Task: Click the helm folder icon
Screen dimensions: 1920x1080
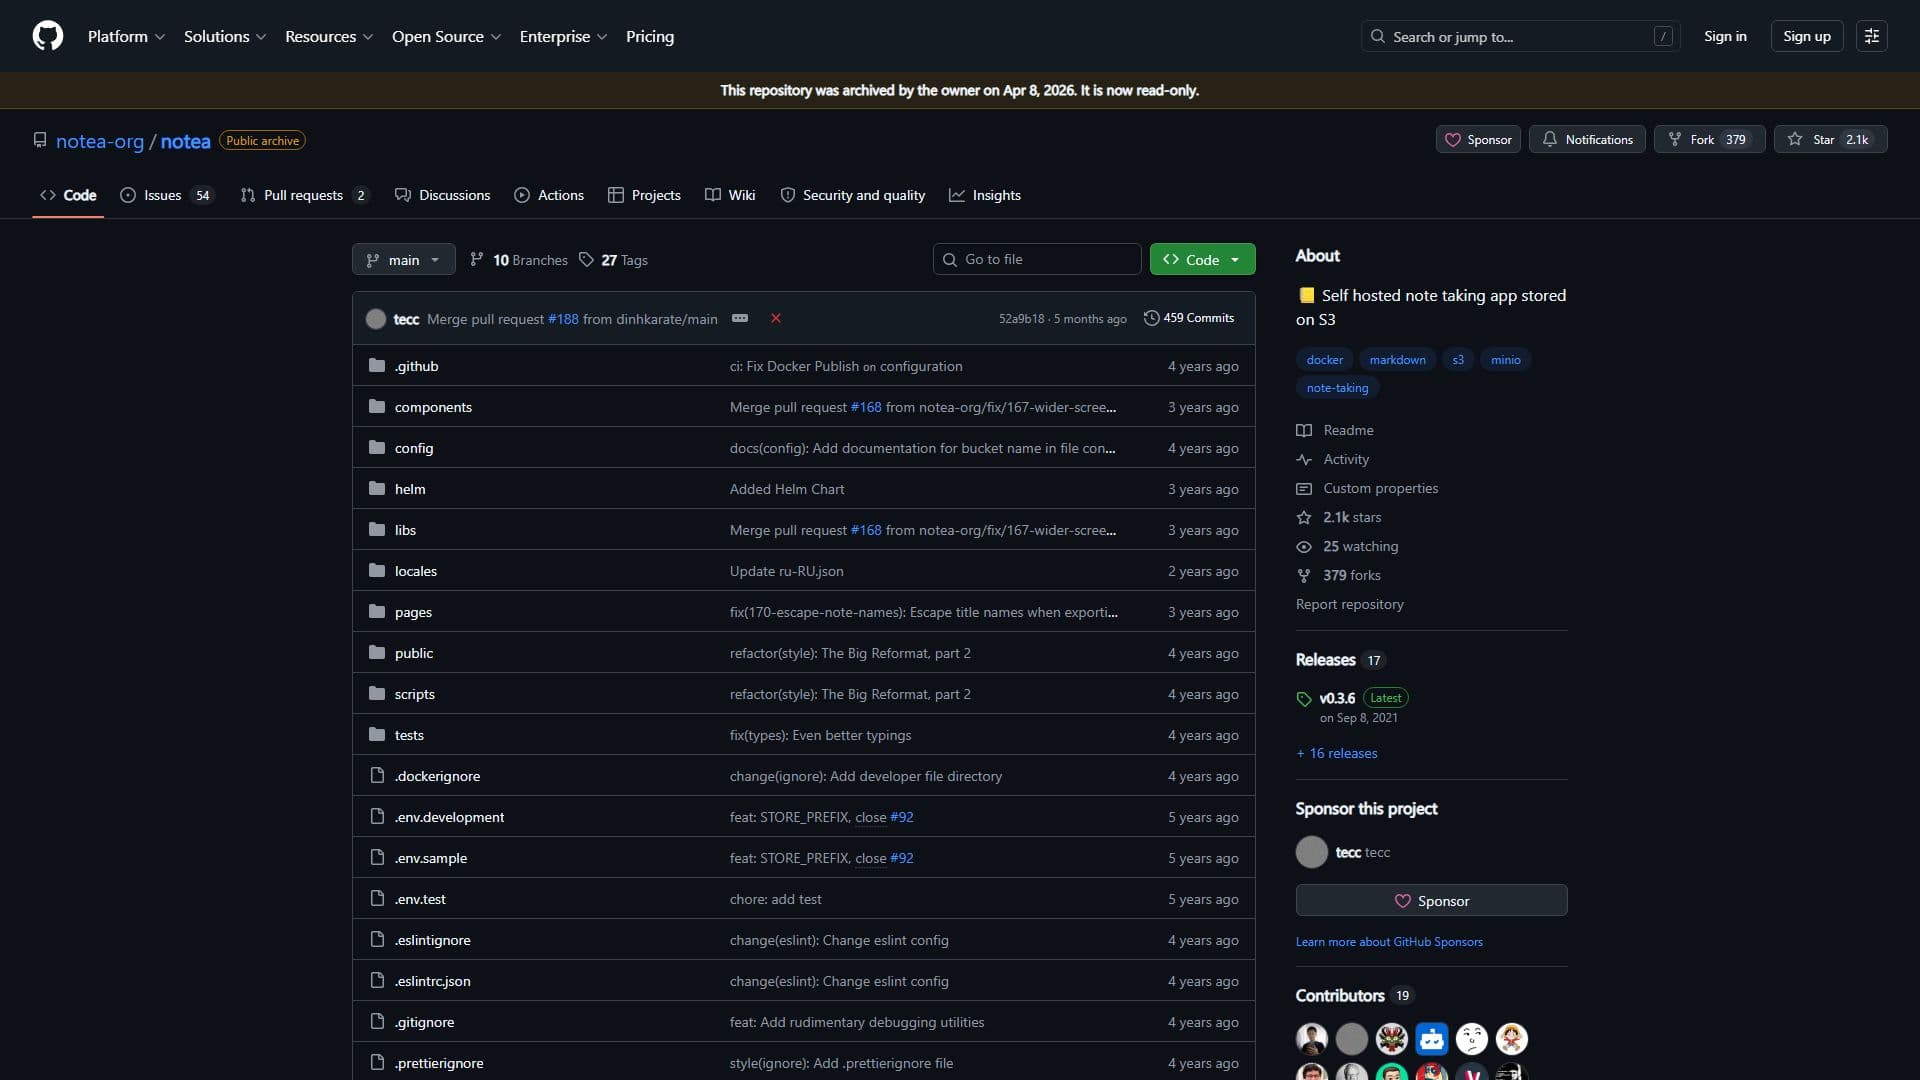Action: [377, 489]
